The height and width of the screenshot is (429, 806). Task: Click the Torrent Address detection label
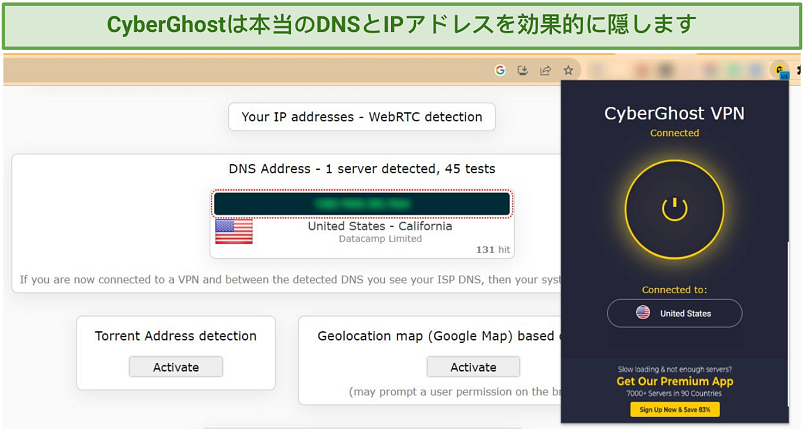(176, 336)
